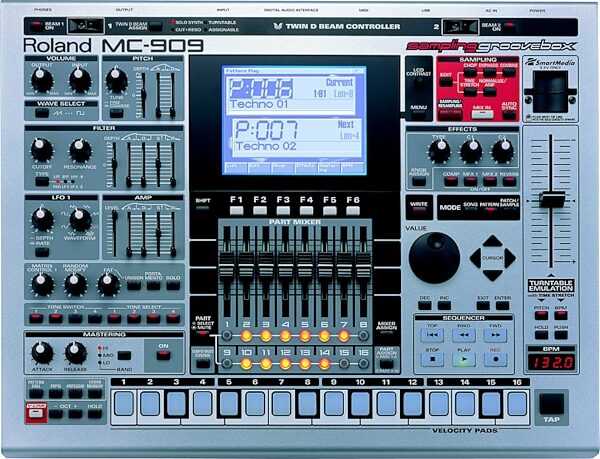Click the filter CUTOFF knob

point(41,150)
